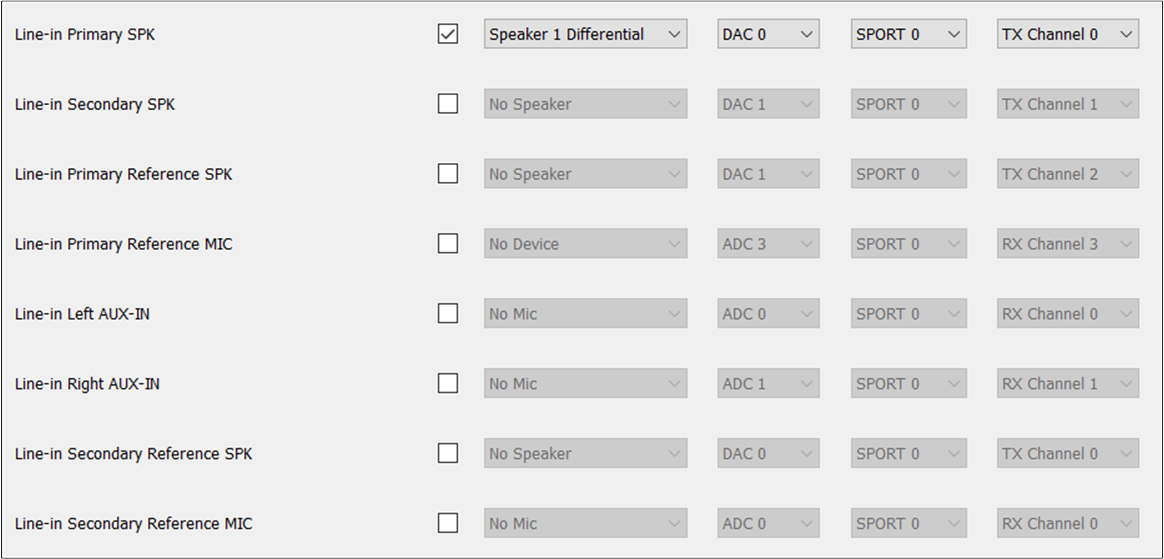The height and width of the screenshot is (559, 1164).
Task: Click the No Device dropdown for Reference MIC
Action: tap(586, 243)
